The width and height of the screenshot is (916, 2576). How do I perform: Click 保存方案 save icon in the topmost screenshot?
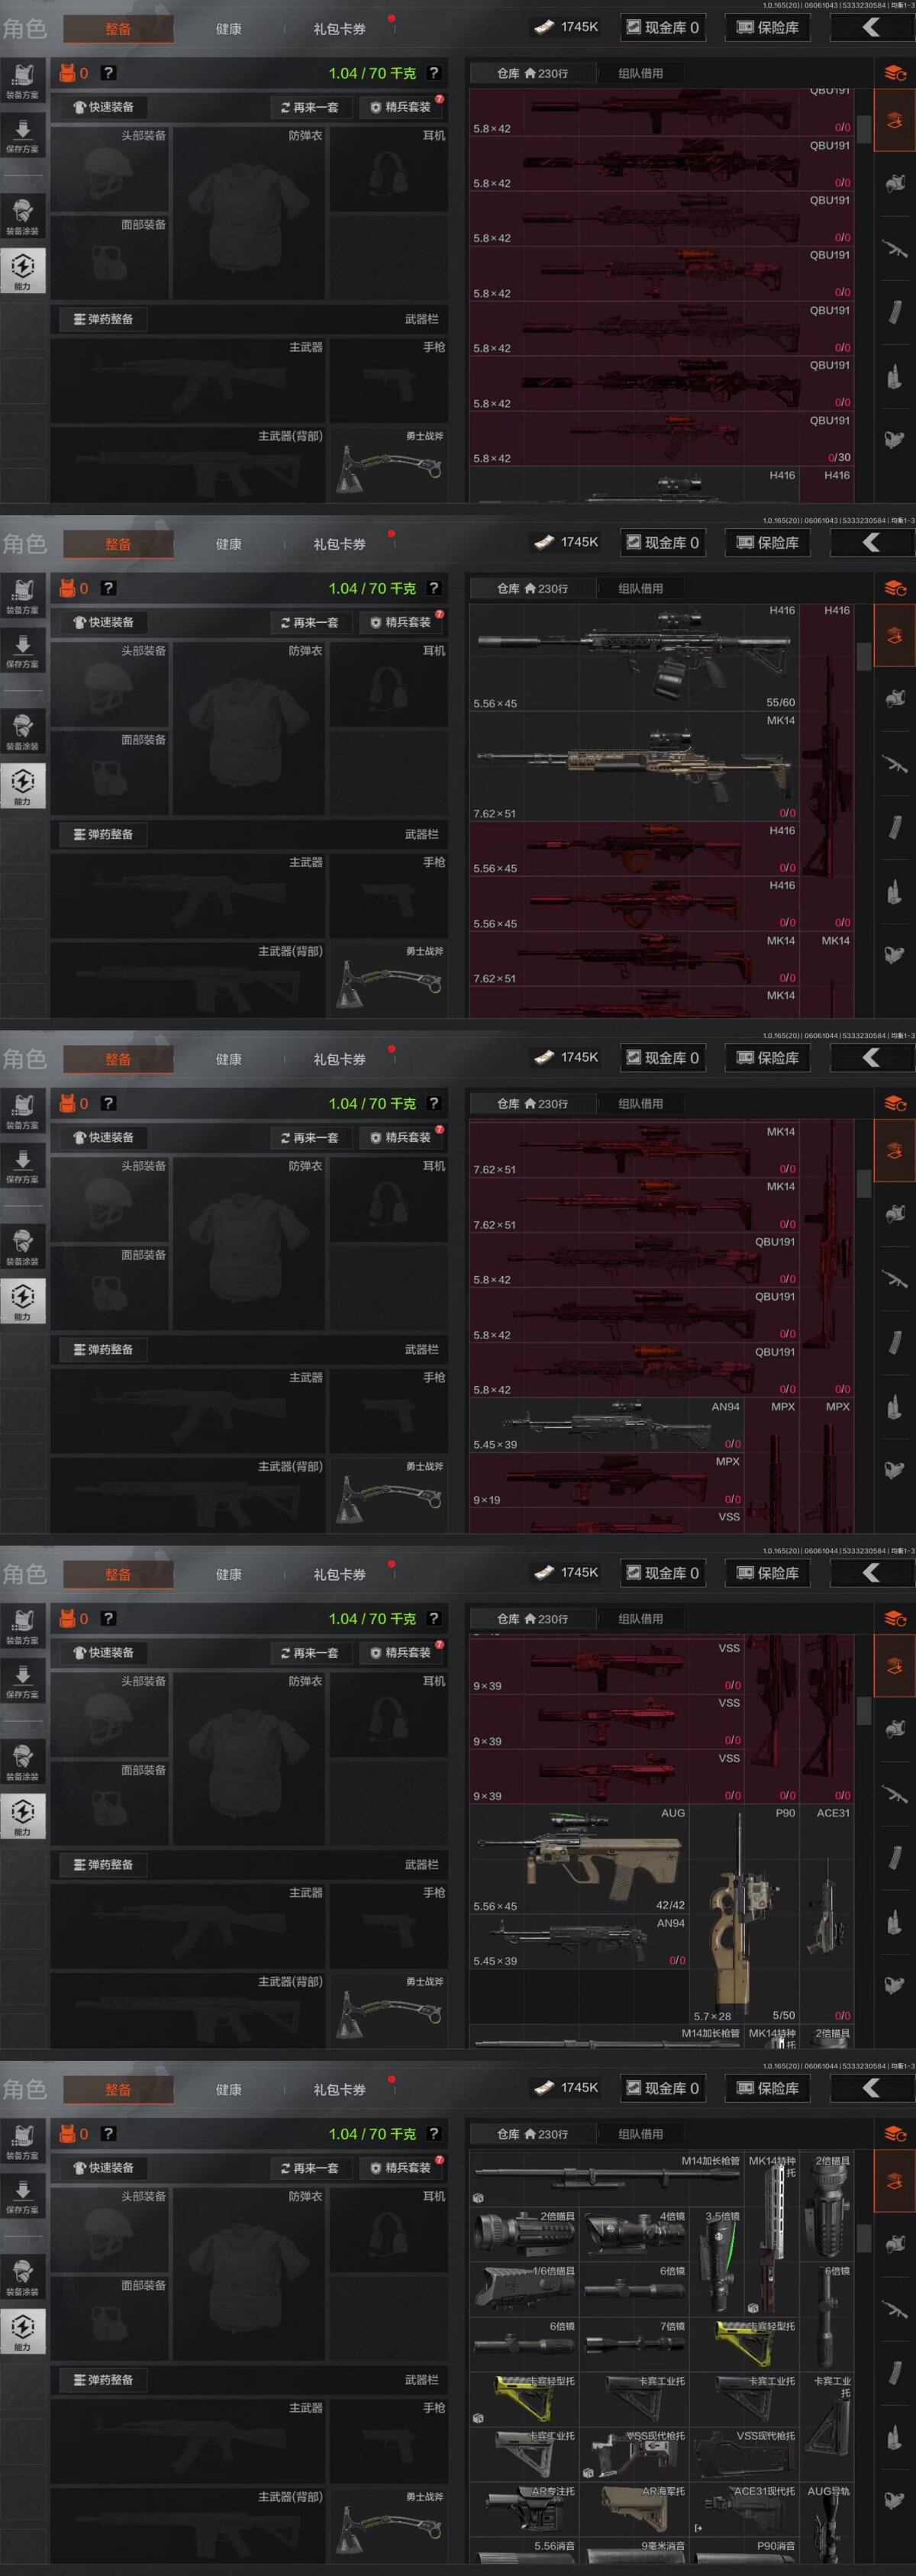22,135
